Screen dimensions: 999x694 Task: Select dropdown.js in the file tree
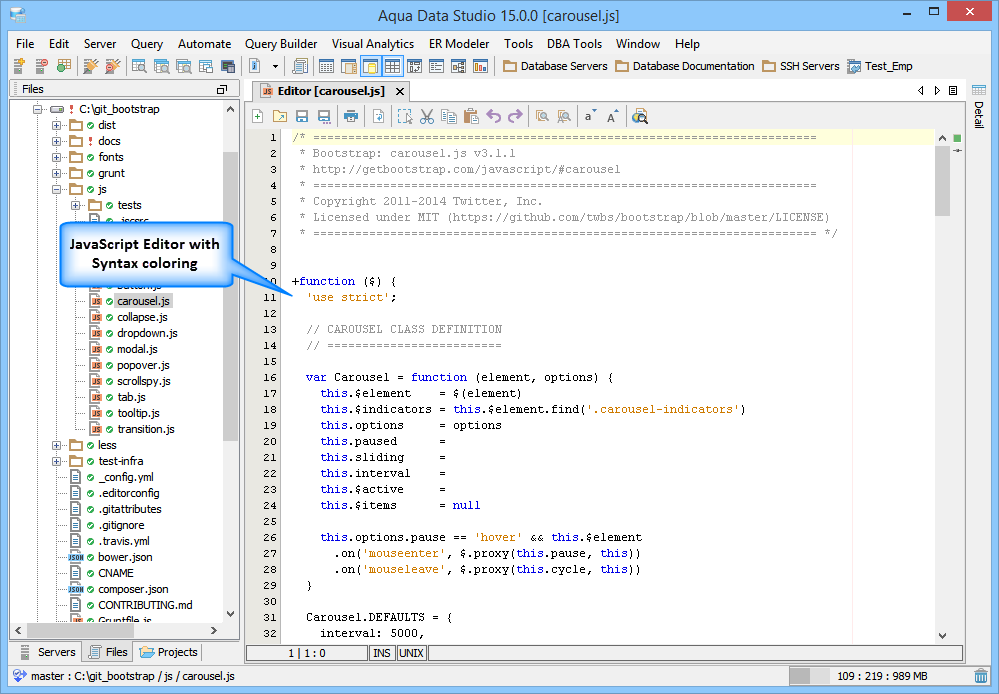[146, 333]
